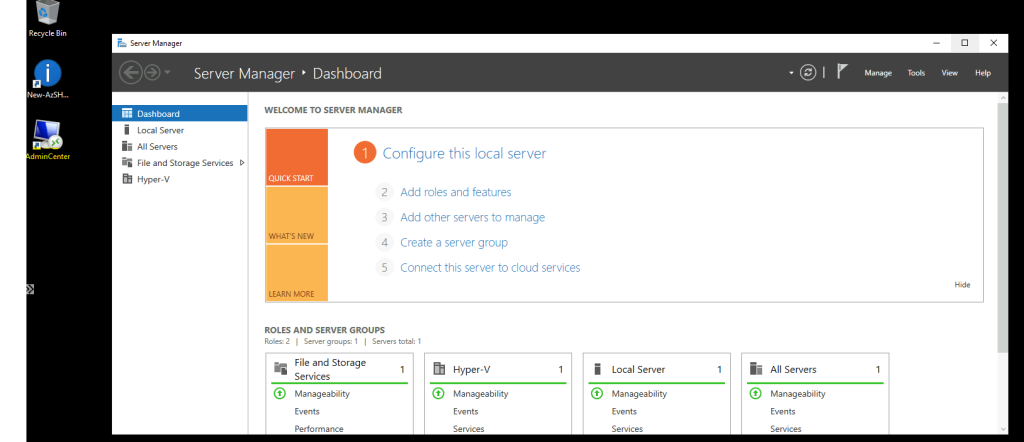Click Manageability status icon in Local Server tile
This screenshot has width=1024, height=442.
597,394
